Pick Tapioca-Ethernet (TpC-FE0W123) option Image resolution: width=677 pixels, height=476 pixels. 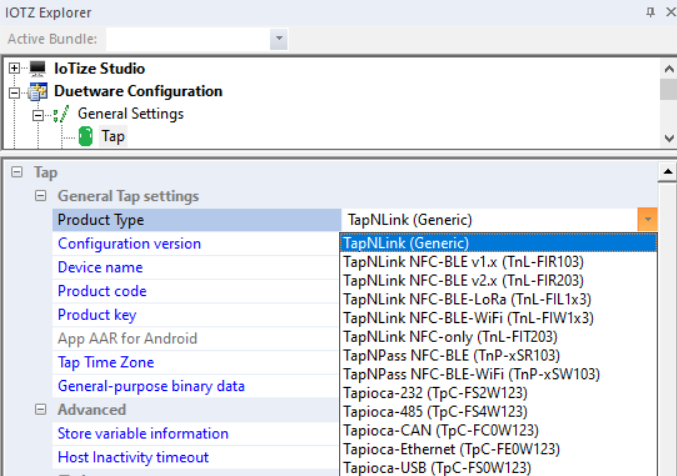point(498,449)
